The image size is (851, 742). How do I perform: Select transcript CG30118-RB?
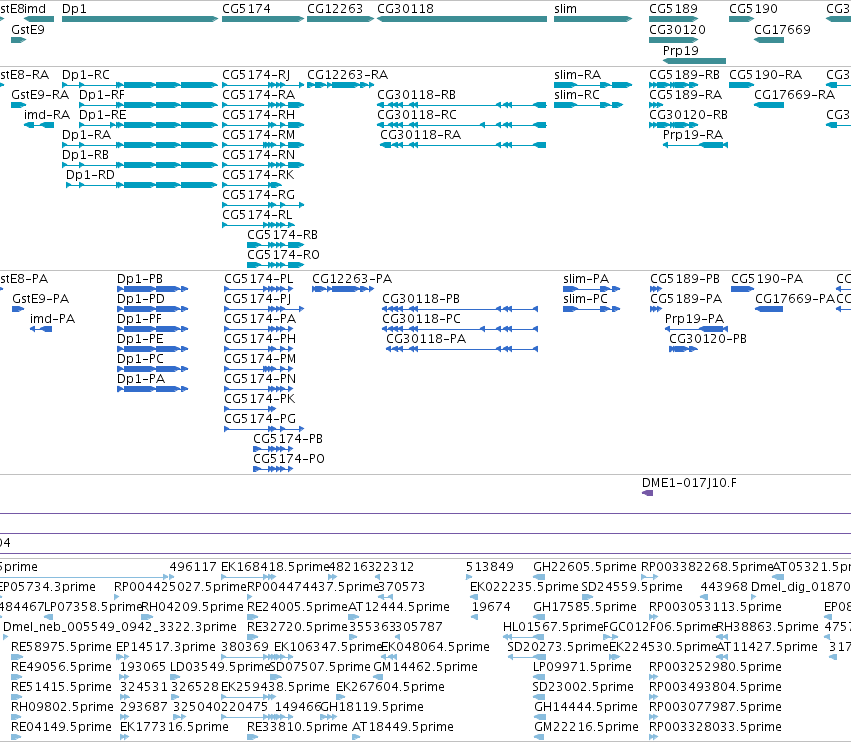point(462,105)
